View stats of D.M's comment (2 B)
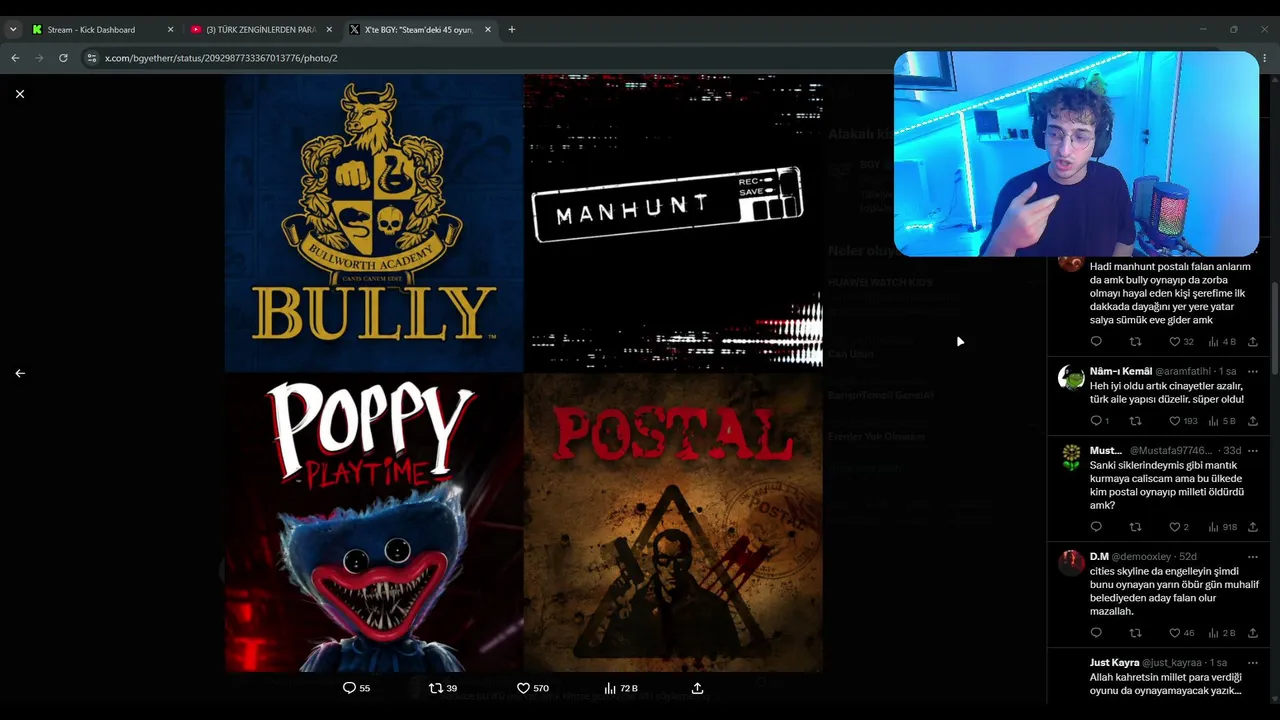1280x720 pixels. 1222,633
